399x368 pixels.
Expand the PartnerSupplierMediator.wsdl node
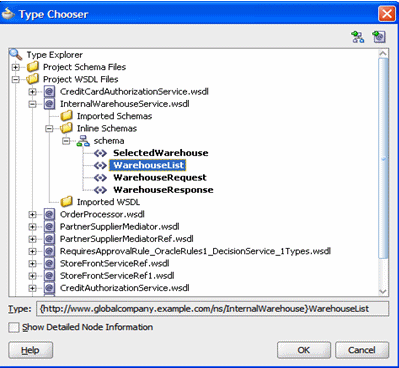click(x=32, y=227)
